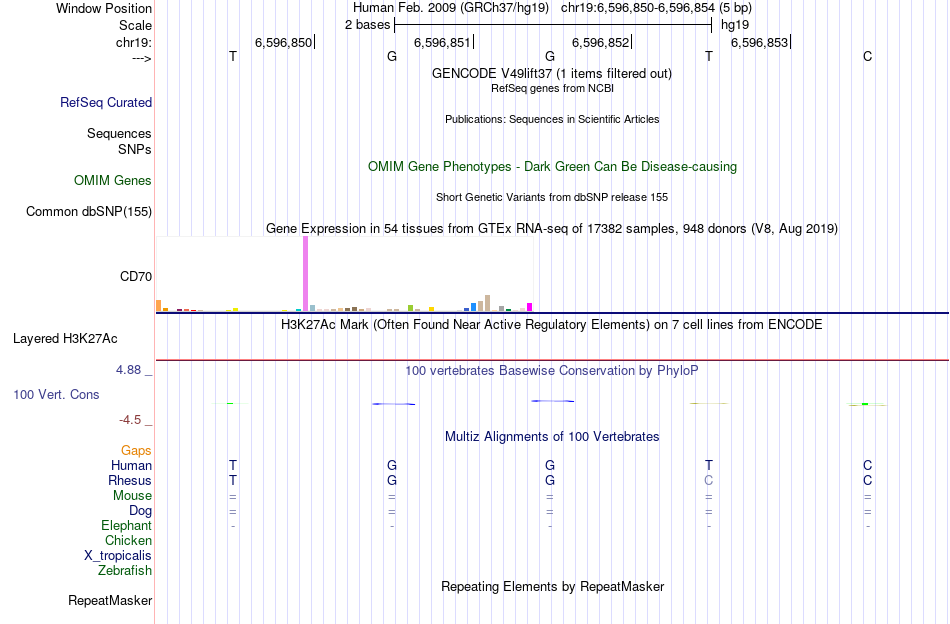The image size is (950, 624).
Task: Click Short Genetic Variants from dbSNP title
Action: click(x=552, y=197)
